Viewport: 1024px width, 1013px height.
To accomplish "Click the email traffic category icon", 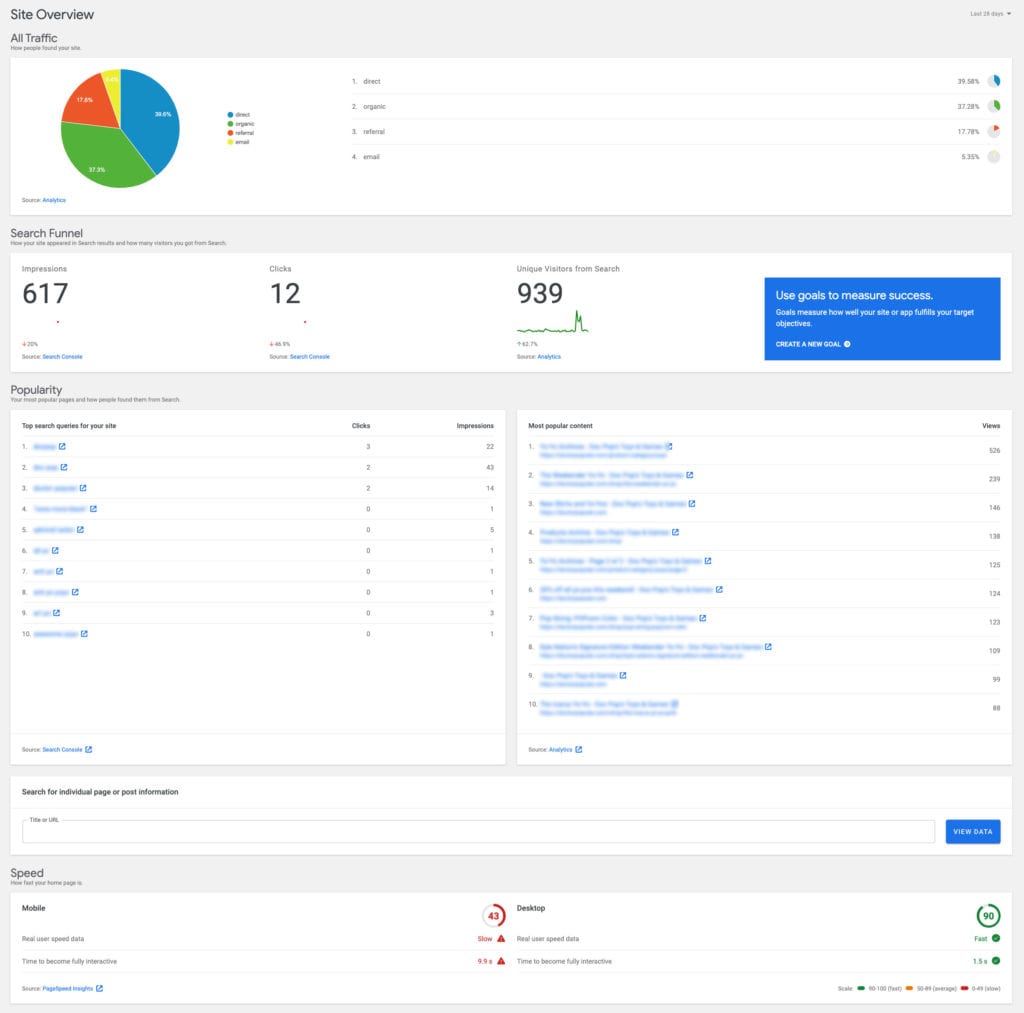I will coord(994,156).
